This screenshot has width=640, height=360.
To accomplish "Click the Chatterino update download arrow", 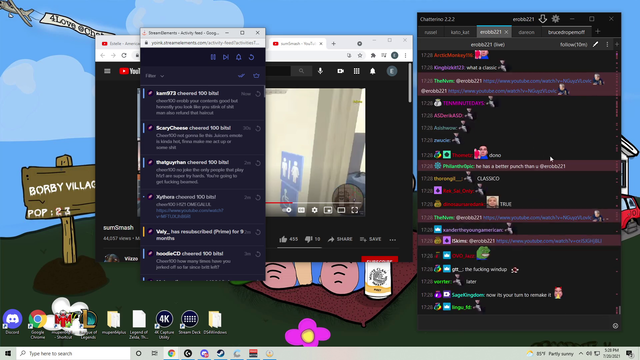I will tap(542, 19).
